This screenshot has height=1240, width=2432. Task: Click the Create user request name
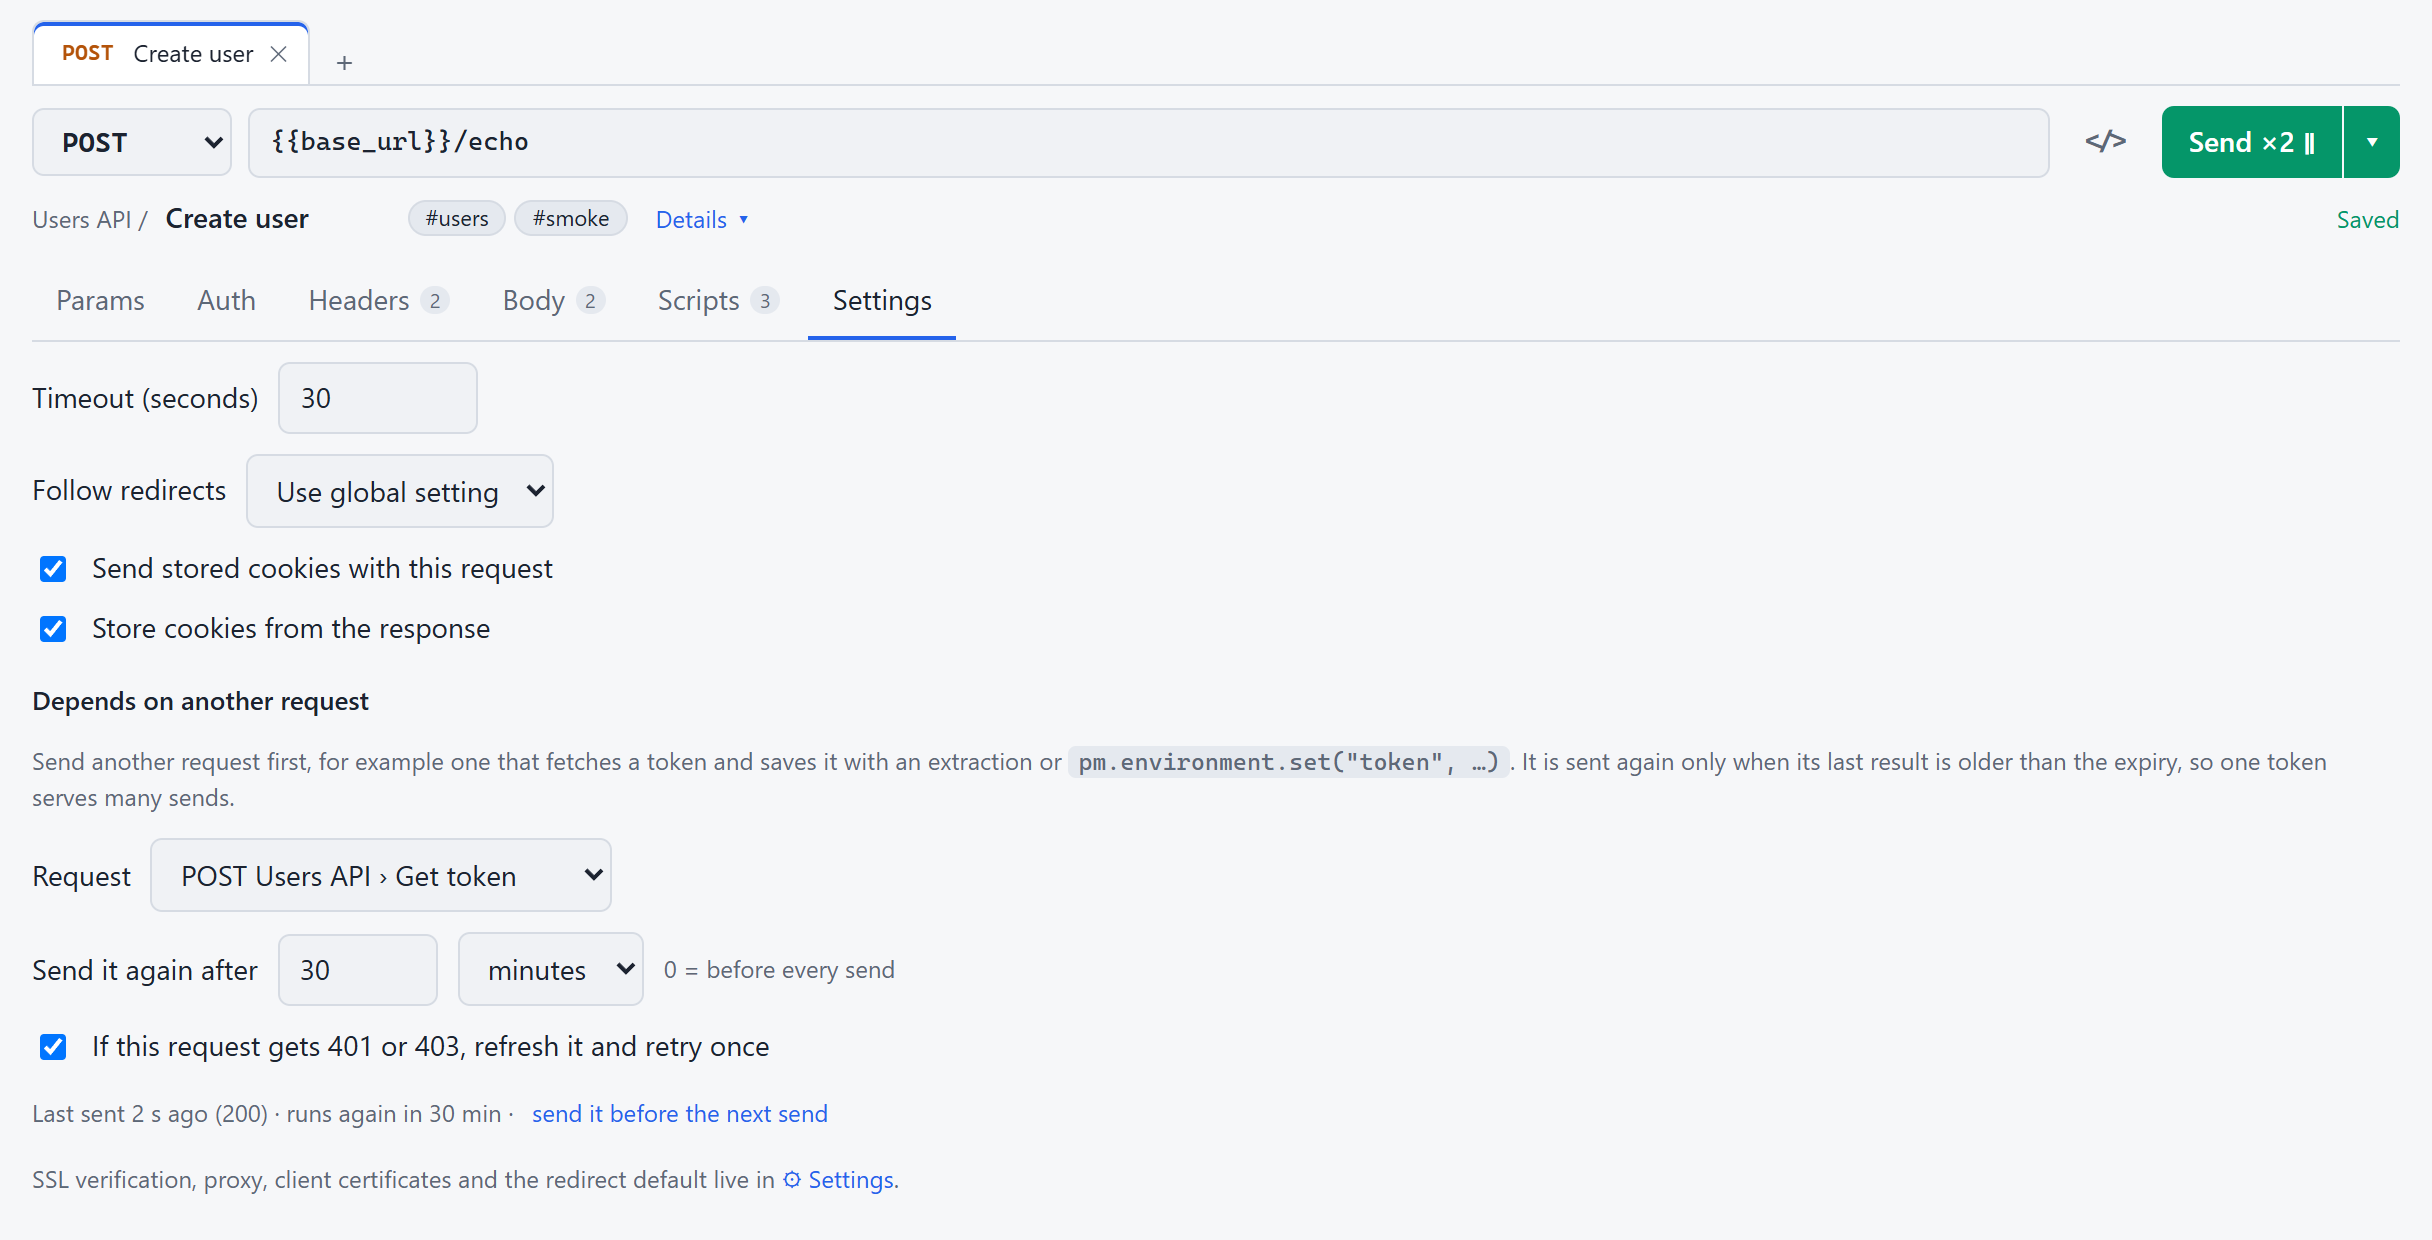tap(237, 219)
